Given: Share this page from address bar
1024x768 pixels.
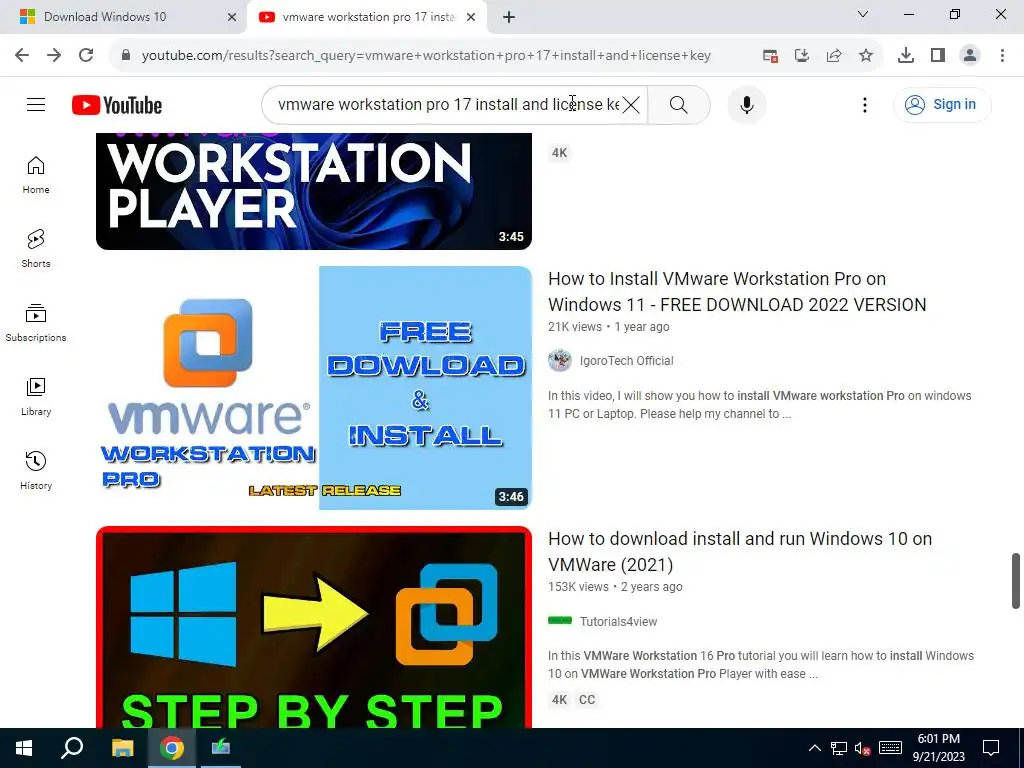Looking at the screenshot, I should (834, 56).
